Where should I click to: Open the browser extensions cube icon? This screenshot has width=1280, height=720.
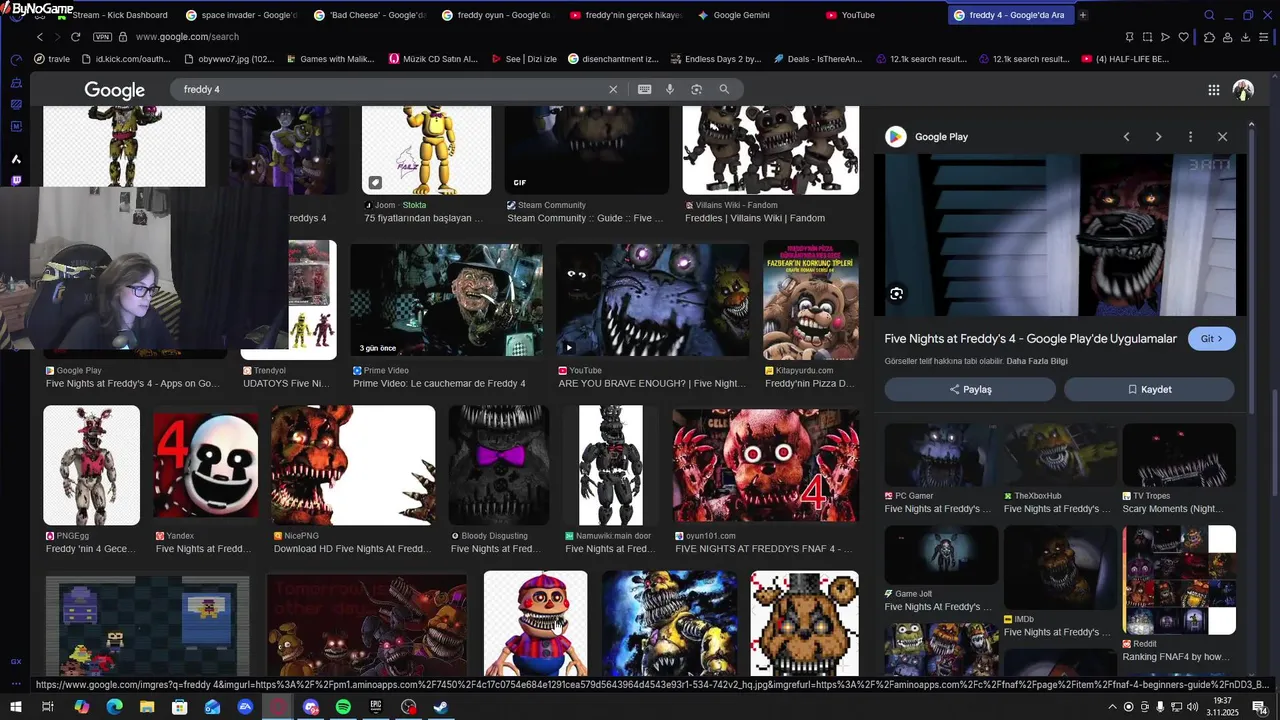point(1209,37)
